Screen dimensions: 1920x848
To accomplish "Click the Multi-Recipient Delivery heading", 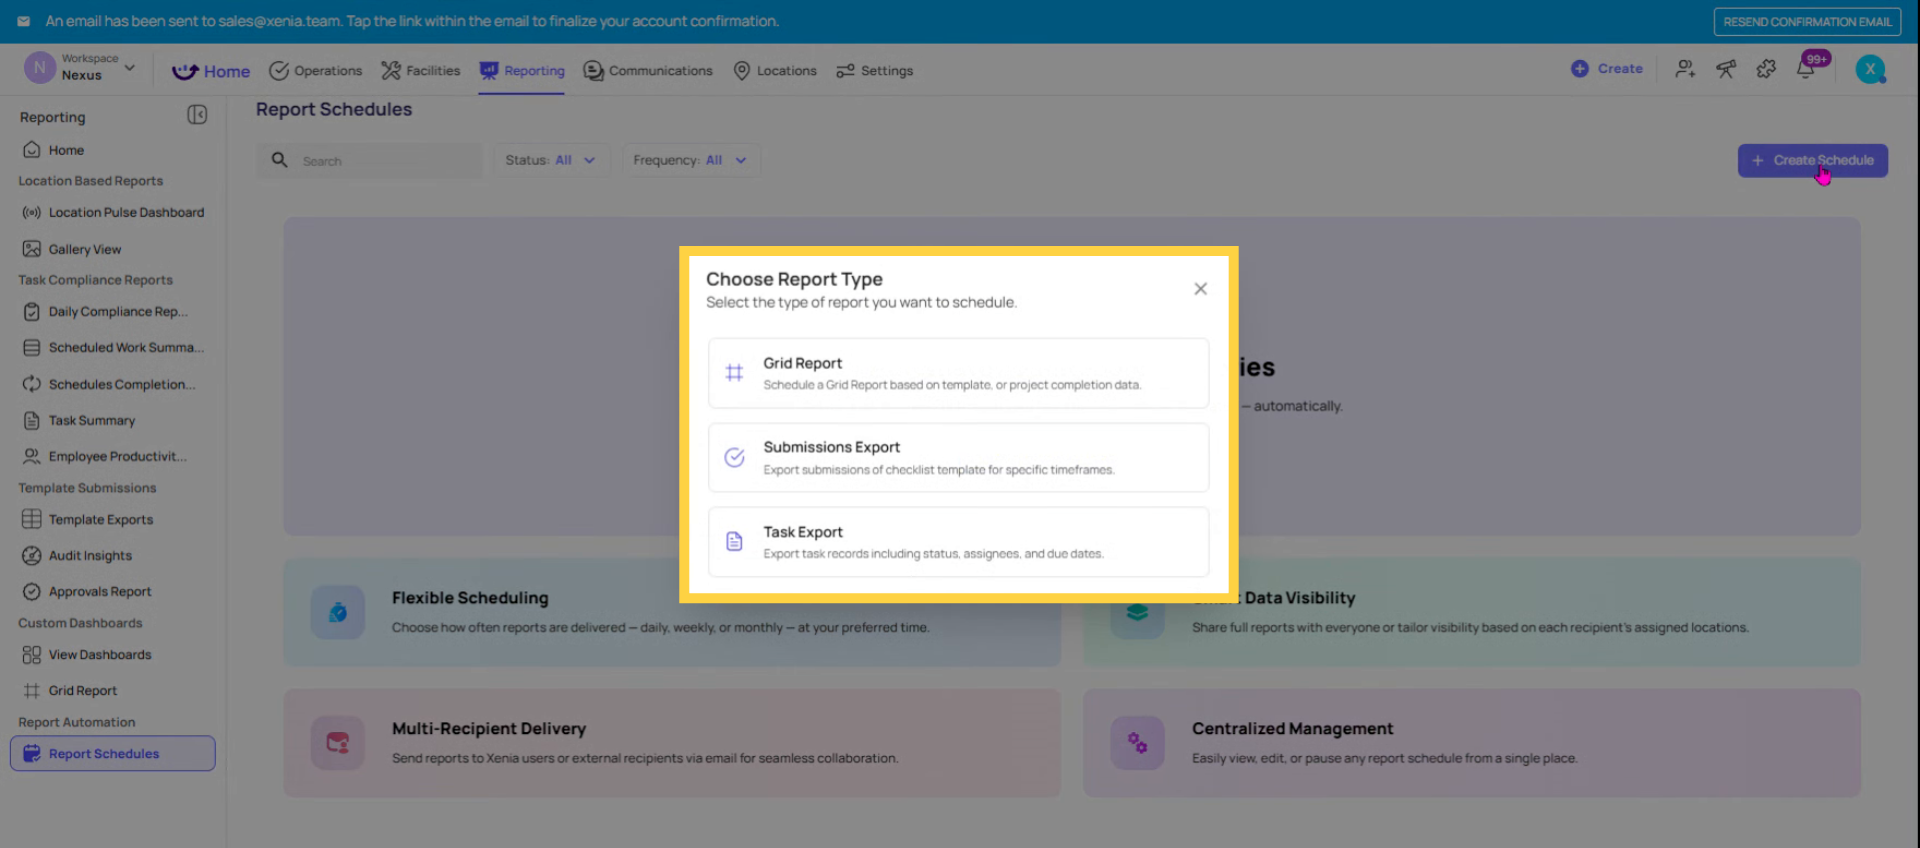I will point(489,729).
